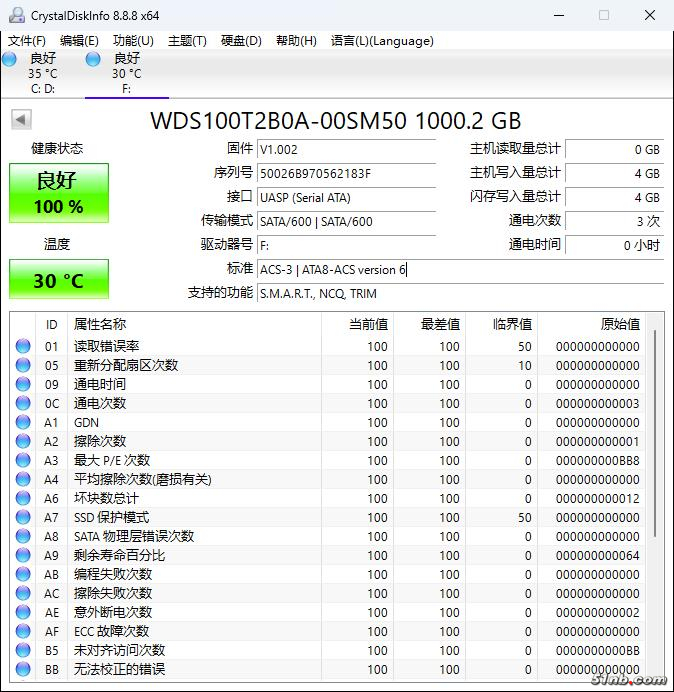Click the 临界值 column header
Image resolution: width=674 pixels, height=692 pixels.
[501, 324]
